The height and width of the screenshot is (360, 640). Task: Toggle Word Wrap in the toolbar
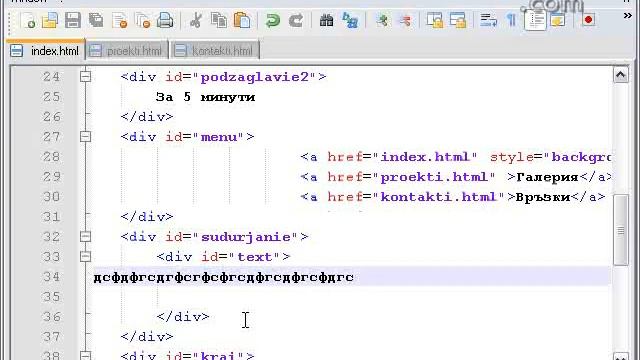click(488, 20)
